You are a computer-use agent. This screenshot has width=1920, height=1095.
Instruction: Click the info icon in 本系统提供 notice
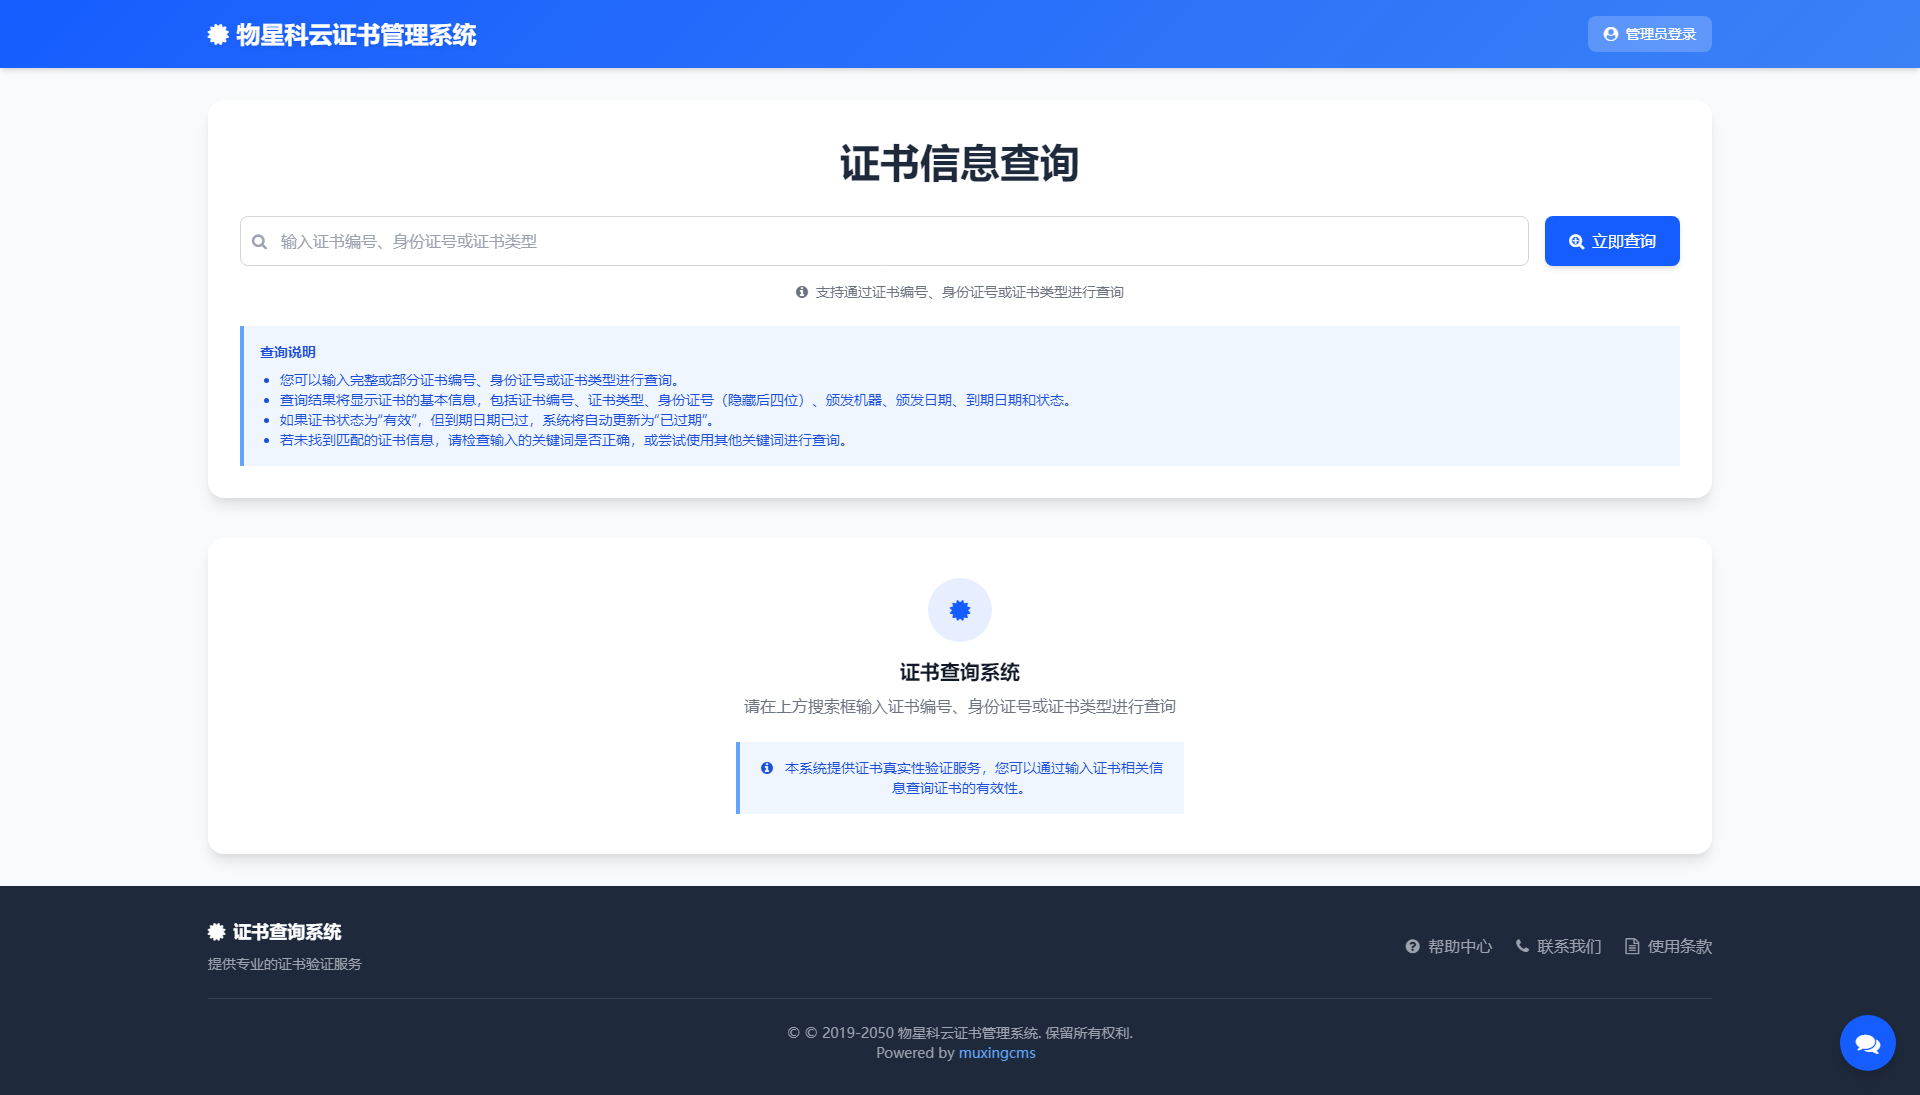point(767,768)
